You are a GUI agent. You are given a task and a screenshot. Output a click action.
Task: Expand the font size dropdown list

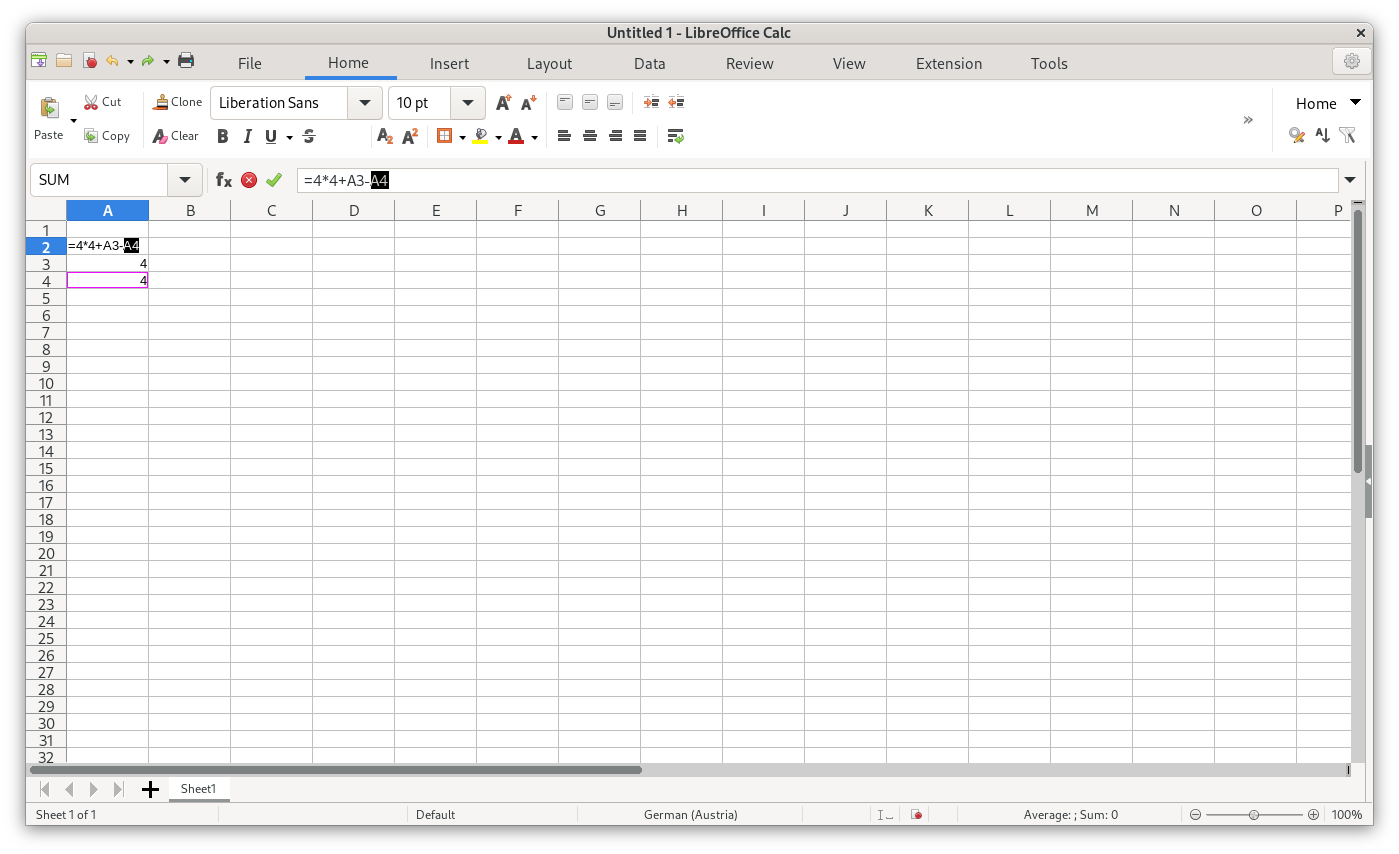point(468,103)
